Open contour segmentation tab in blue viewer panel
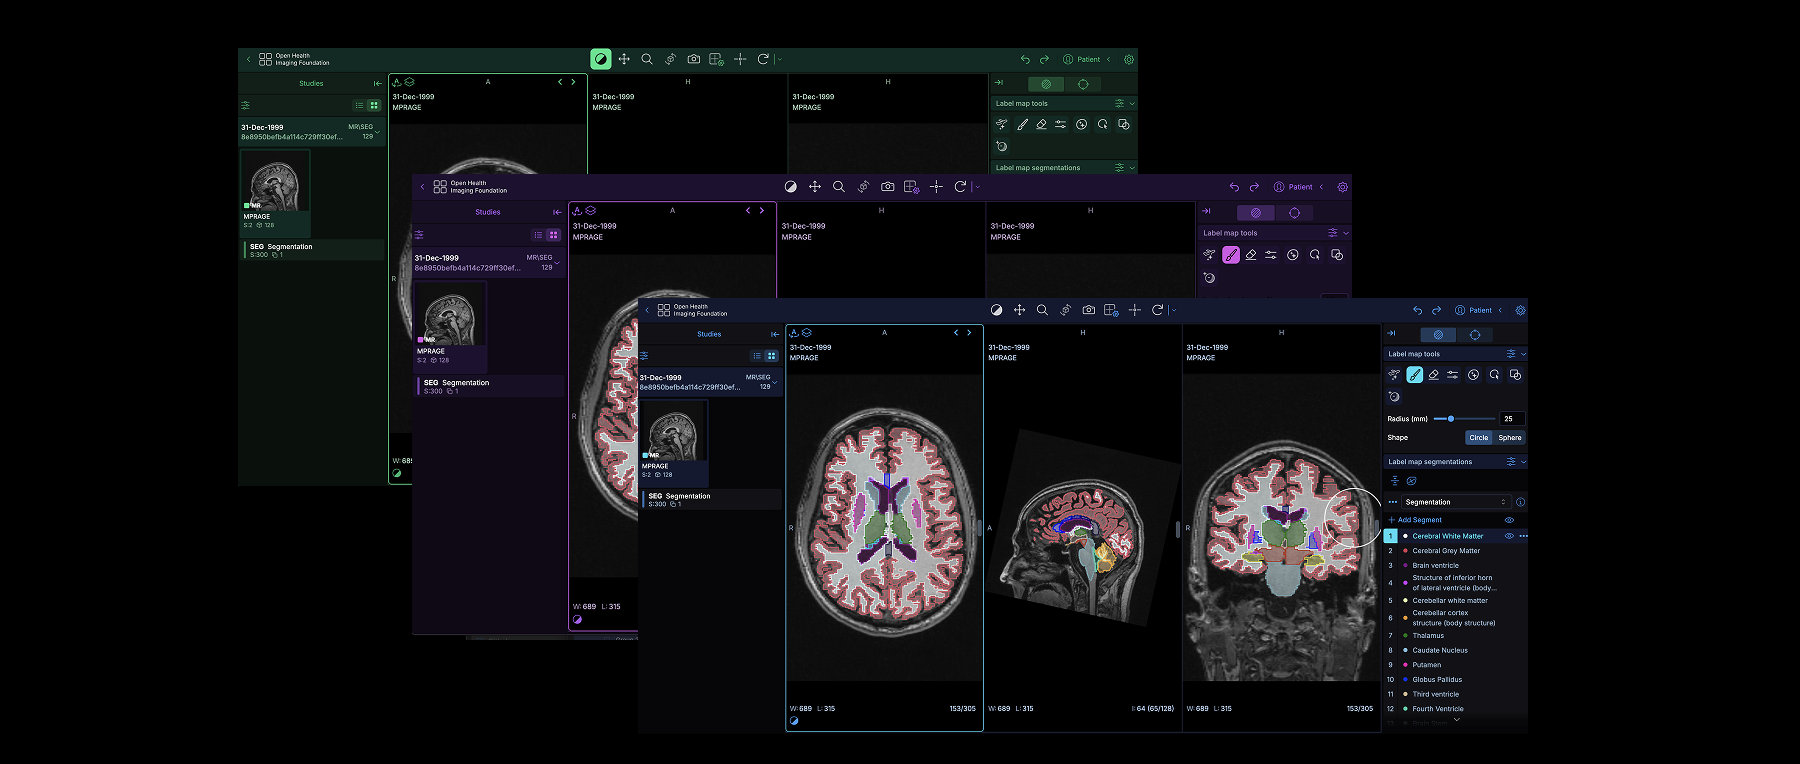The height and width of the screenshot is (764, 1800). tap(1475, 335)
